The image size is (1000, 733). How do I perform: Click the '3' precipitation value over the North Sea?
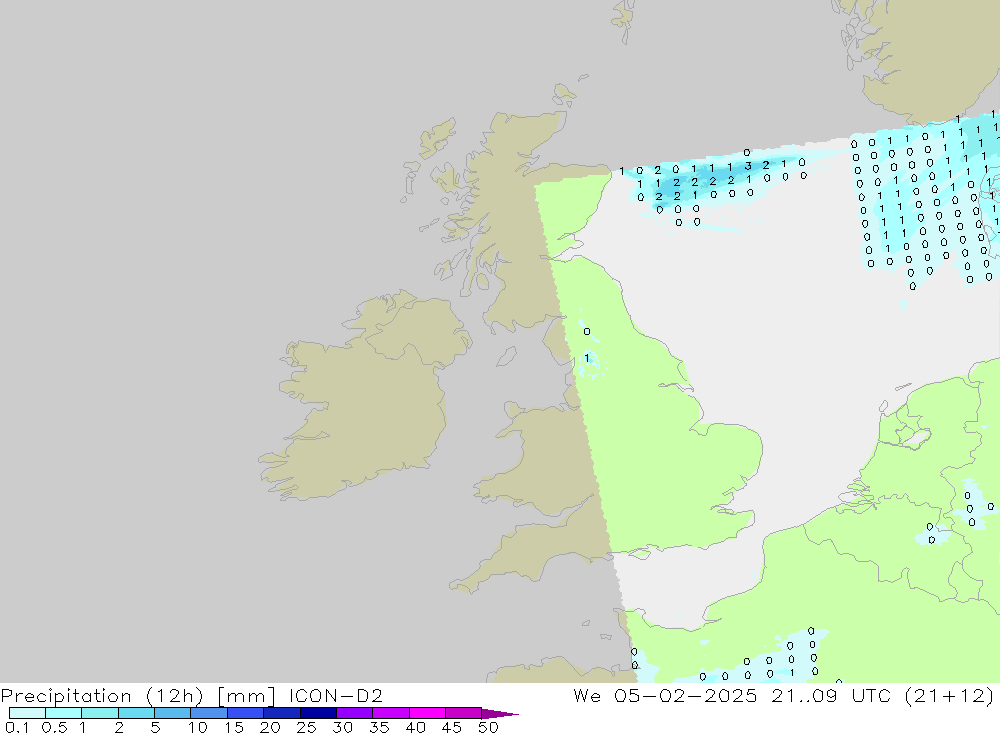pos(748,166)
